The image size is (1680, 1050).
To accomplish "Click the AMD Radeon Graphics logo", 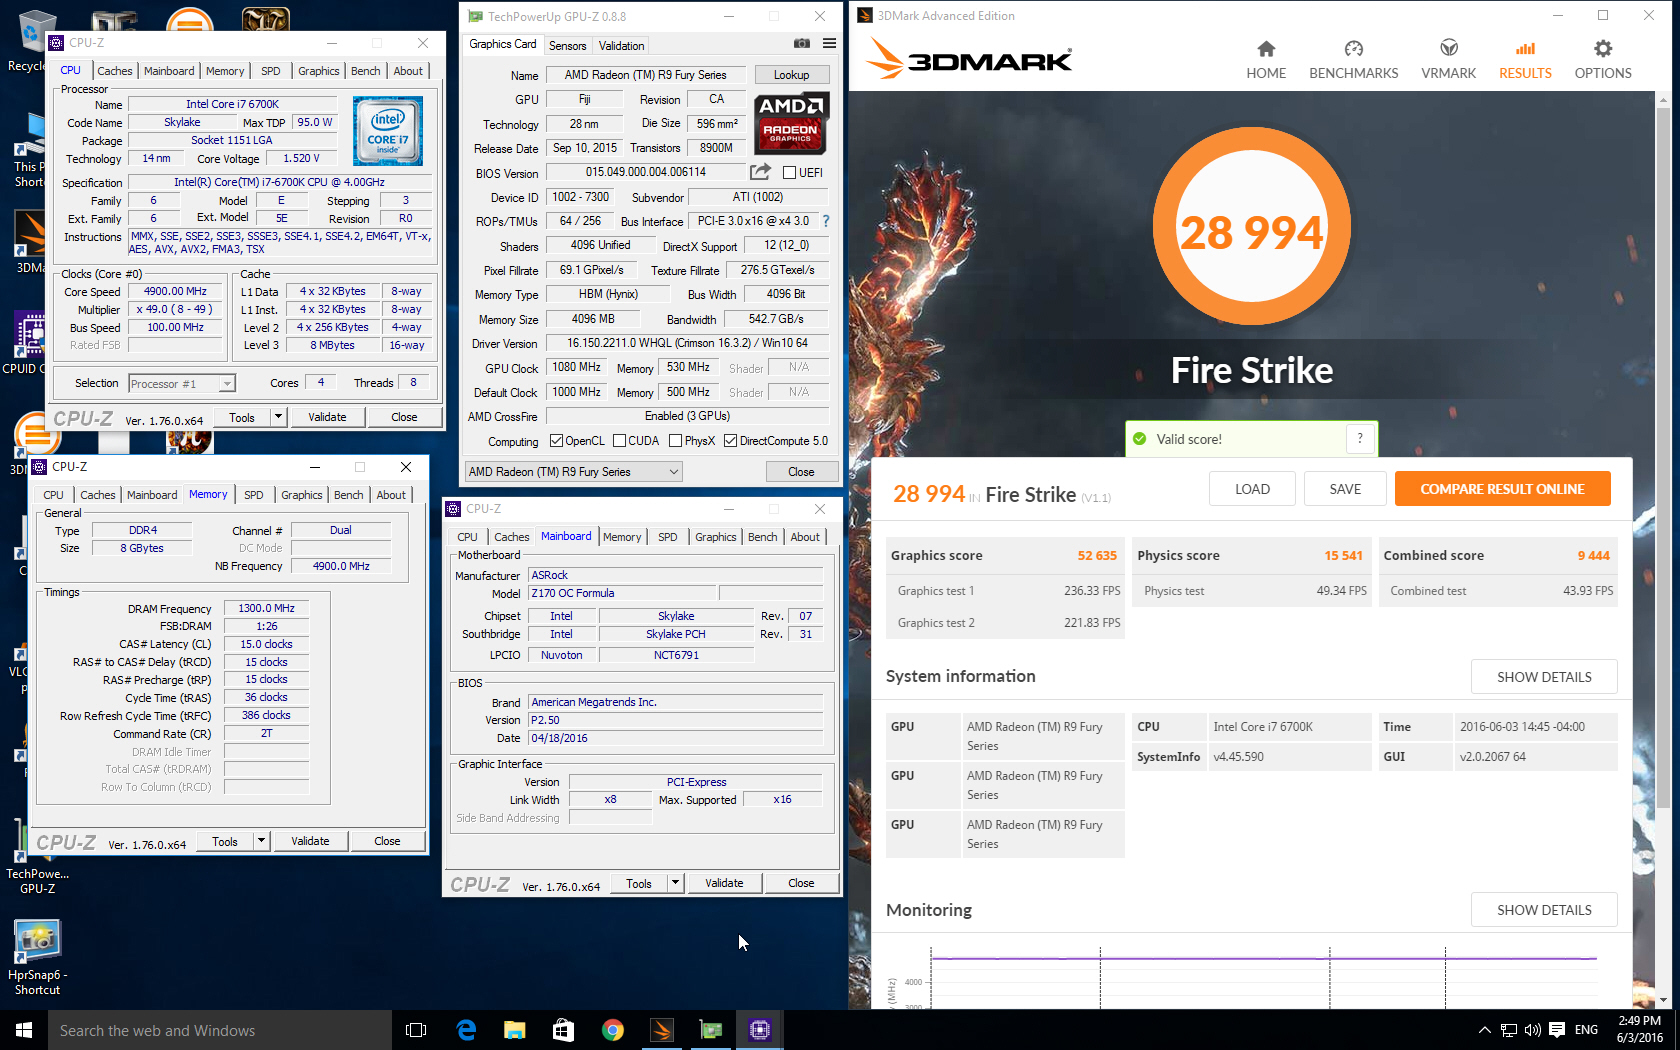I will (791, 124).
